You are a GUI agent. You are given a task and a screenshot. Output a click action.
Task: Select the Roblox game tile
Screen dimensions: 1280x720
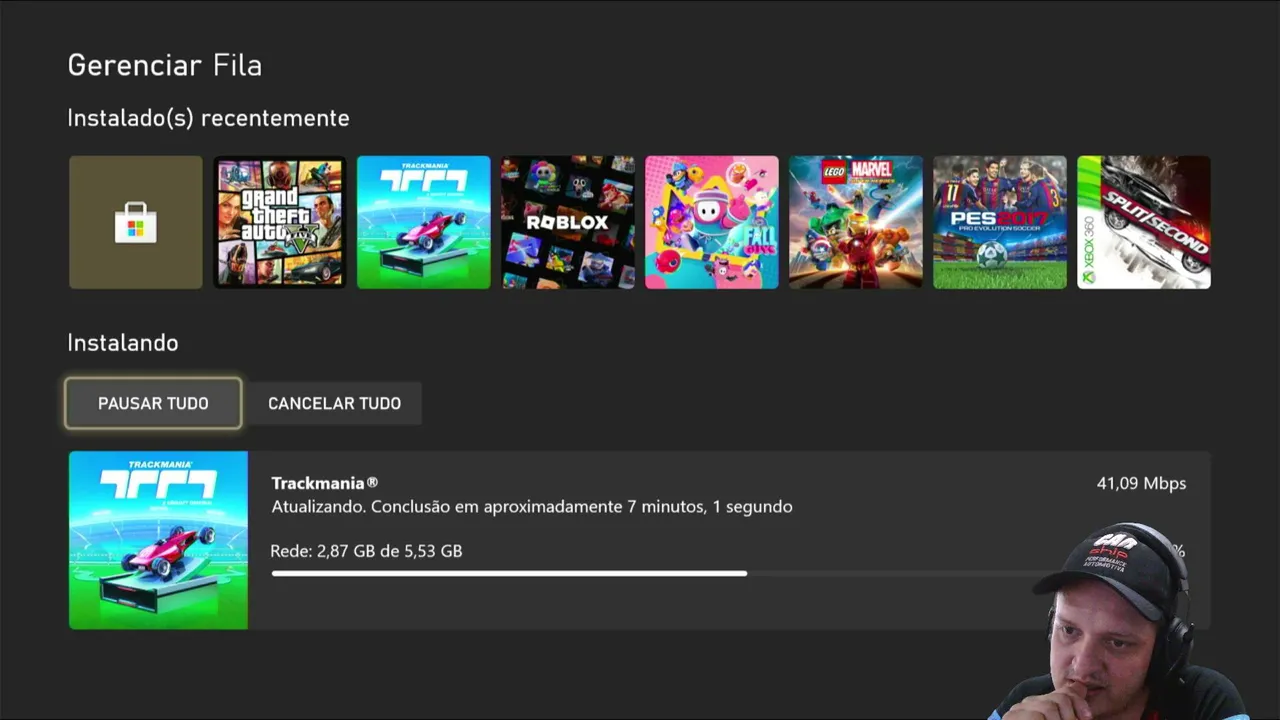tap(568, 222)
